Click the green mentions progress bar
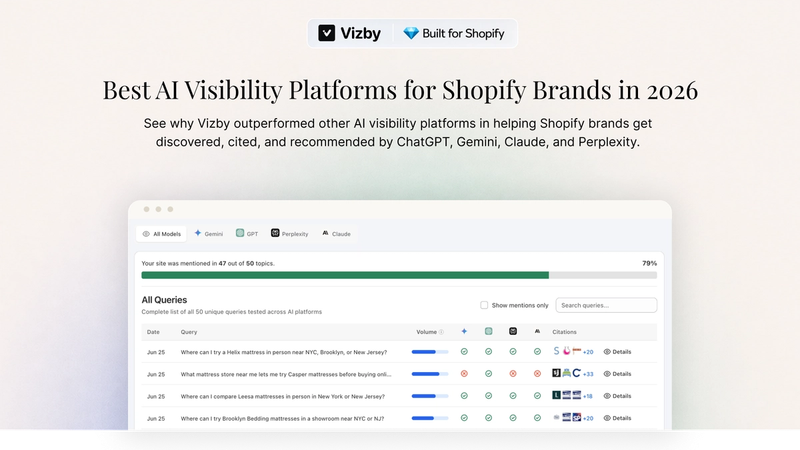This screenshot has height=450, width=800. pyautogui.click(x=345, y=276)
